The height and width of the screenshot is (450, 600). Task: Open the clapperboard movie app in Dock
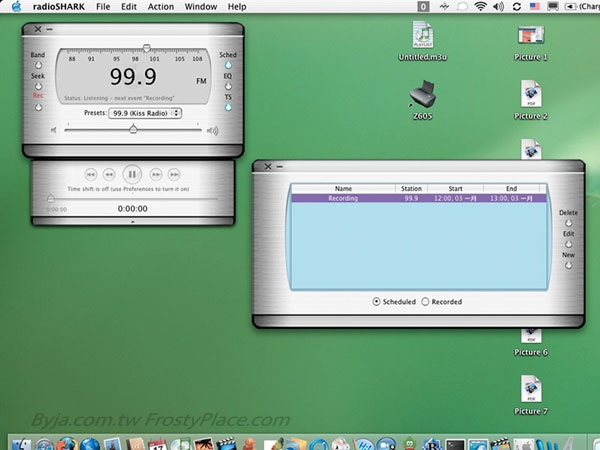(x=226, y=443)
